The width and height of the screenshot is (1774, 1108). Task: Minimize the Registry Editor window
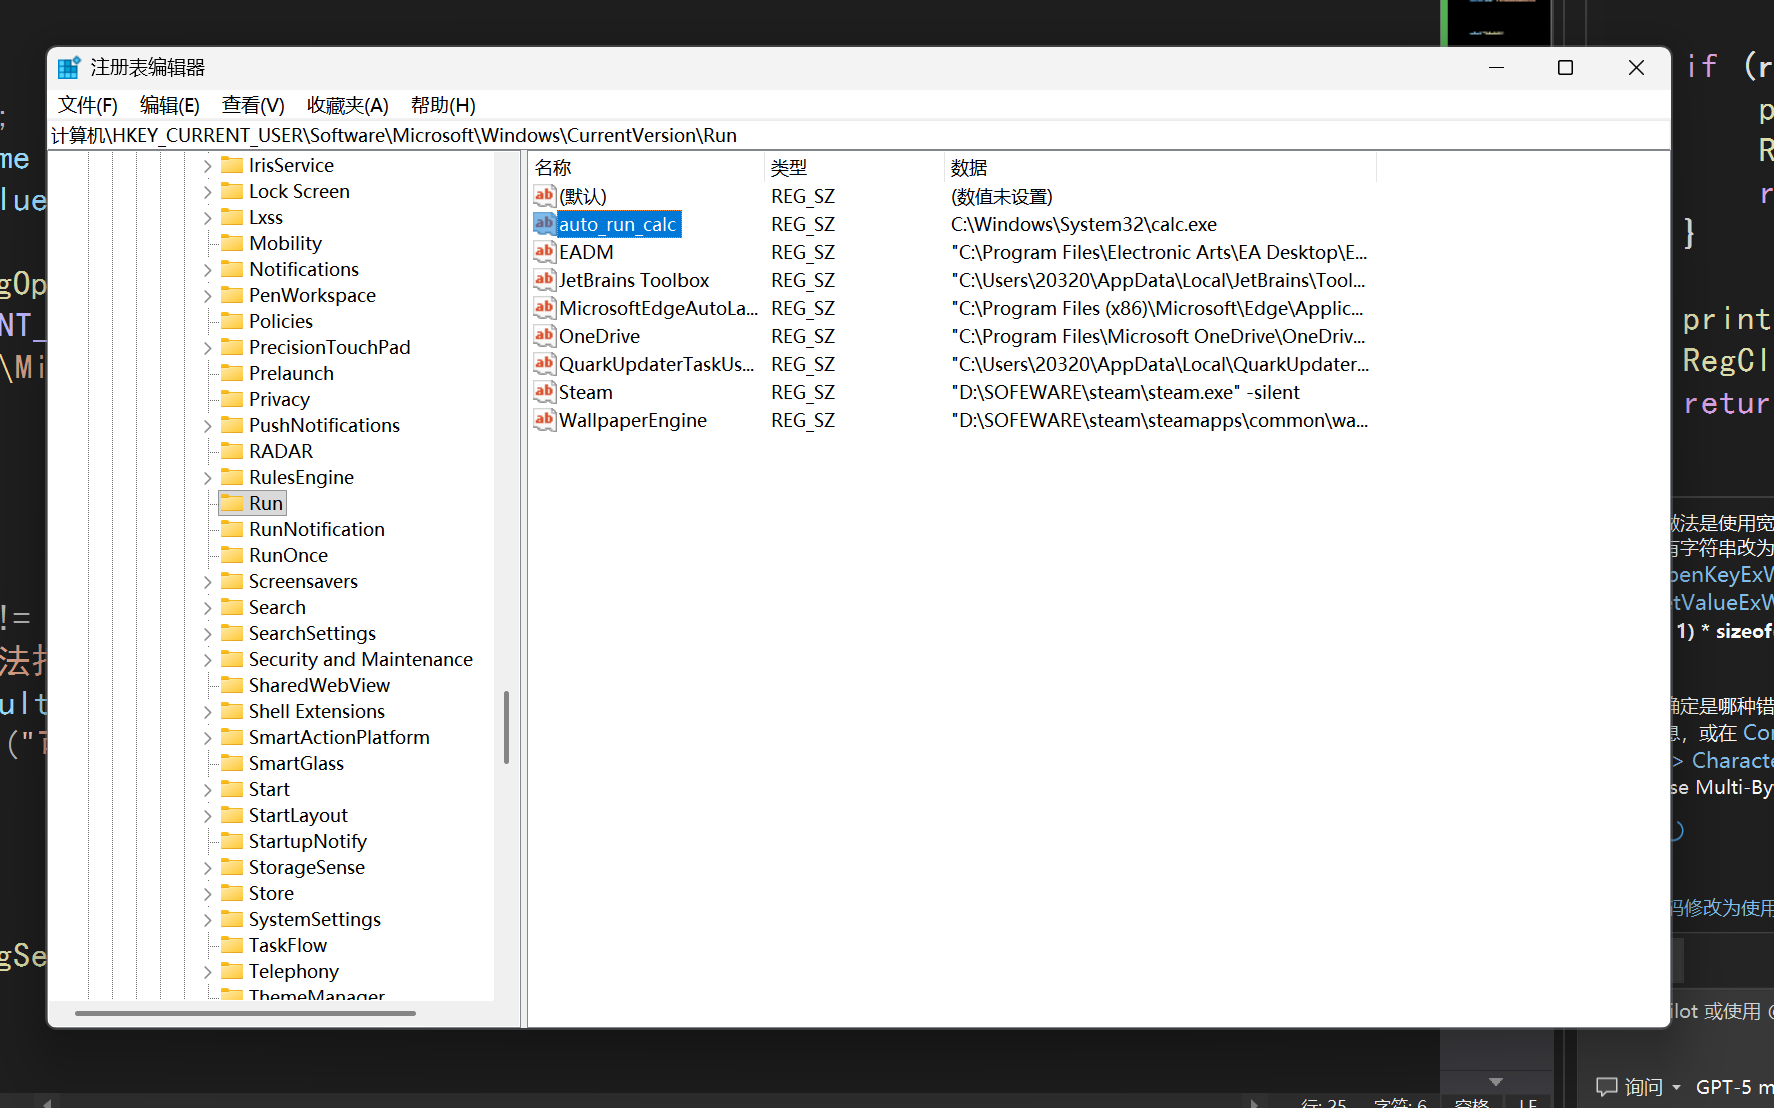1496,67
